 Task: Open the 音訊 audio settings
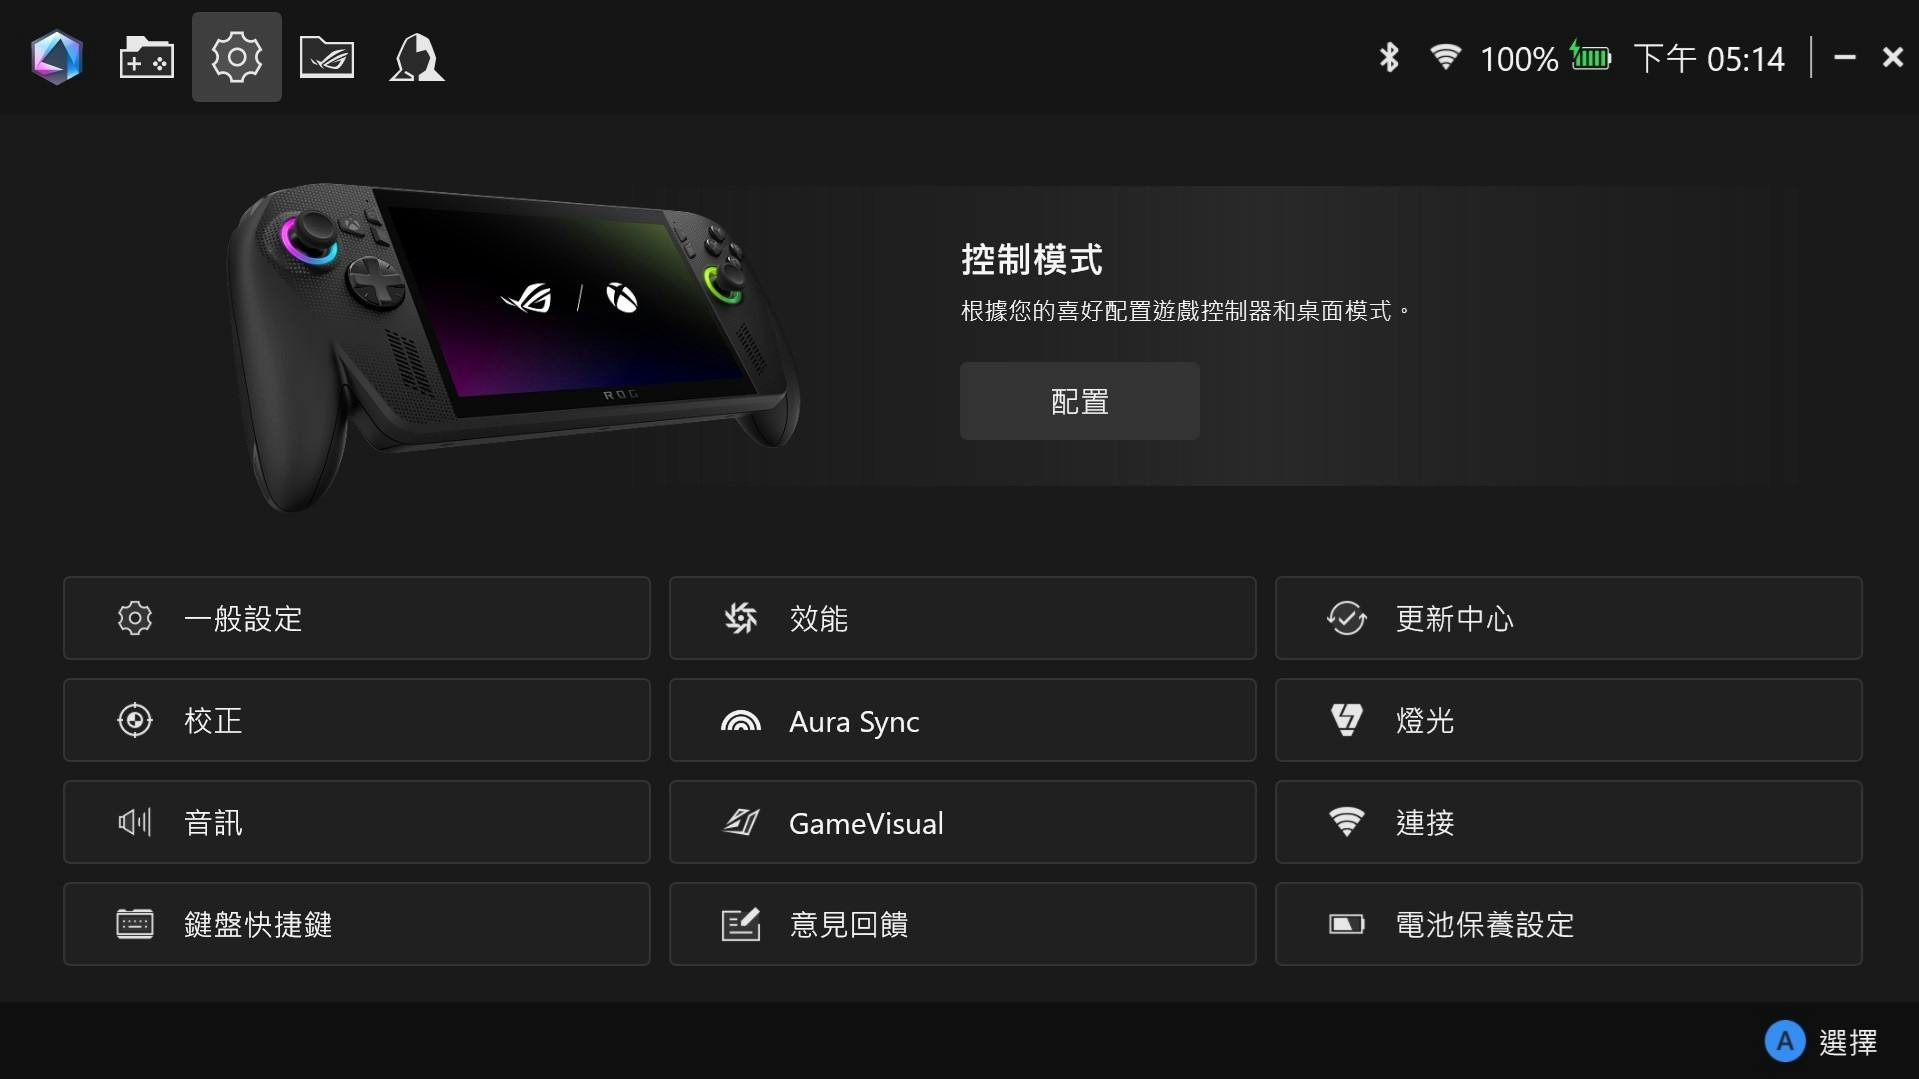point(357,822)
